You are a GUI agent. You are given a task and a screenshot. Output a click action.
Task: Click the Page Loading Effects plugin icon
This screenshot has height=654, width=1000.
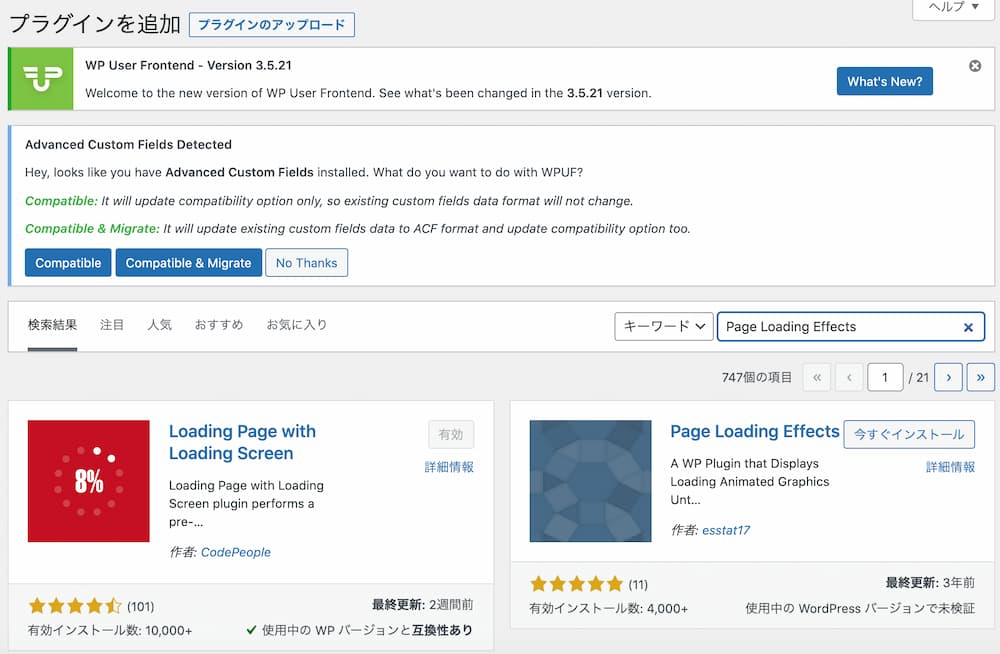pos(590,481)
